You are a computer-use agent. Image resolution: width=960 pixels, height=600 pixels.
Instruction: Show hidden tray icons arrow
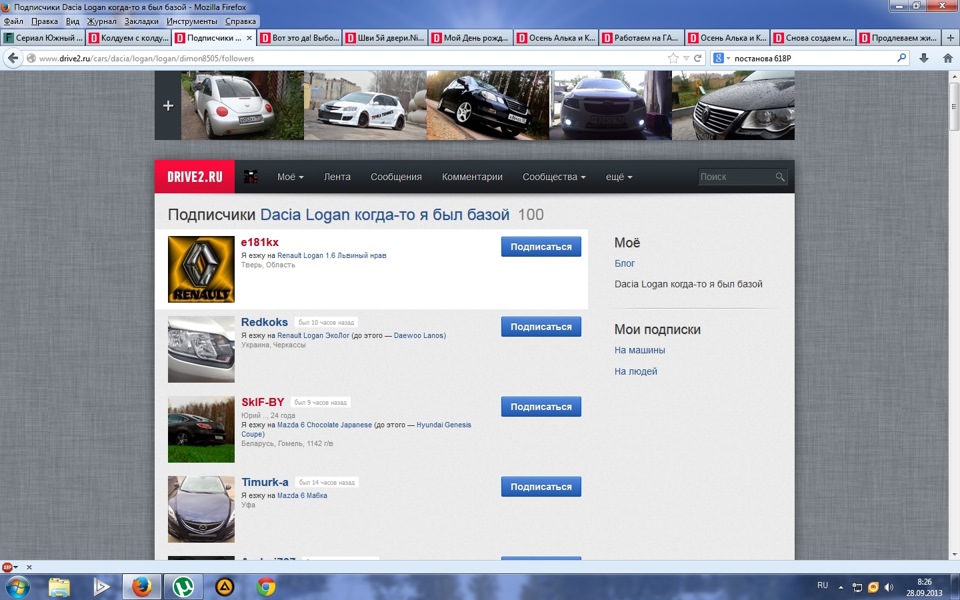pyautogui.click(x=841, y=587)
